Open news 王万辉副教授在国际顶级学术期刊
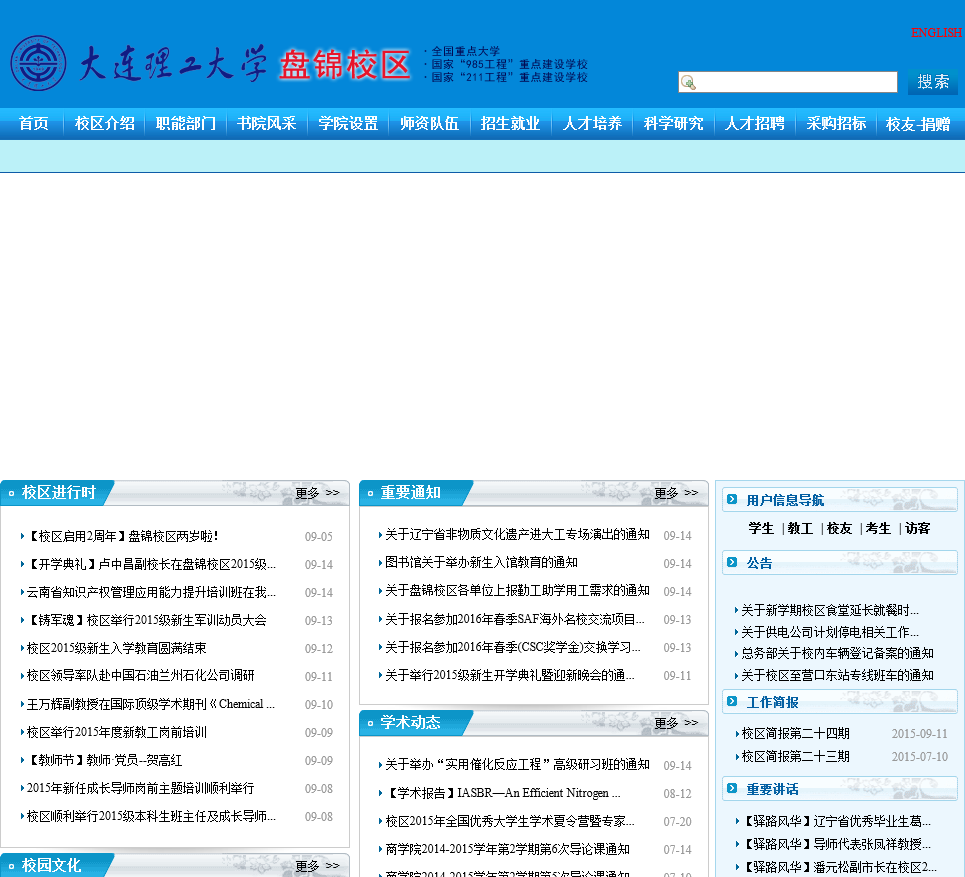The height and width of the screenshot is (877, 965). pyautogui.click(x=151, y=704)
